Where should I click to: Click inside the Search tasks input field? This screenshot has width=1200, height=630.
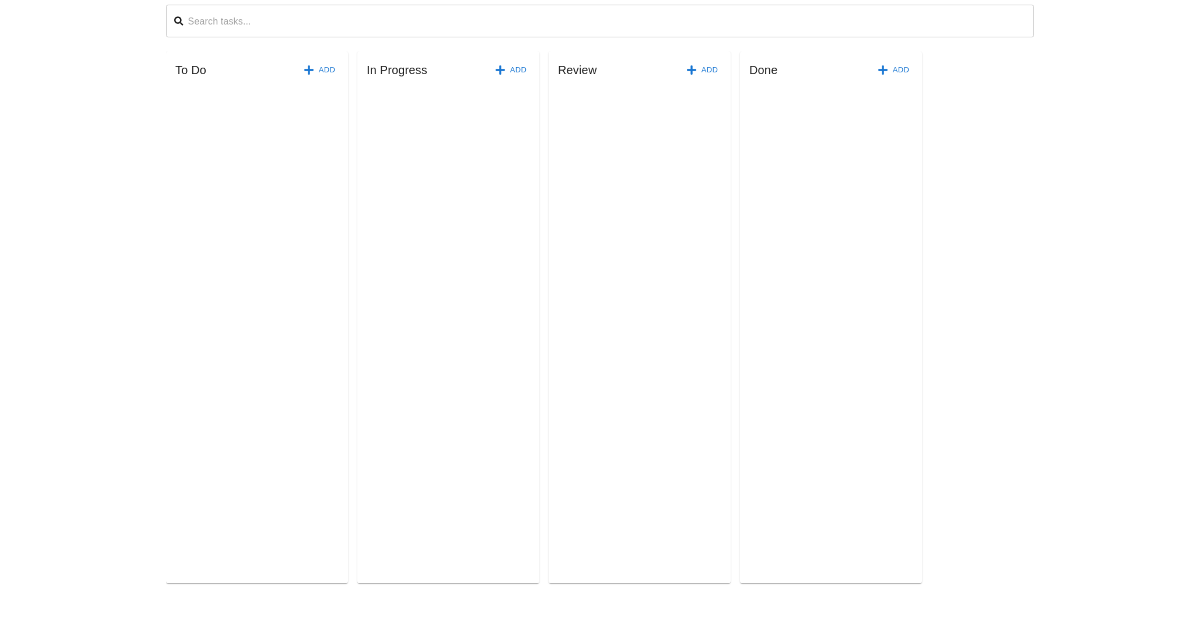click(600, 20)
